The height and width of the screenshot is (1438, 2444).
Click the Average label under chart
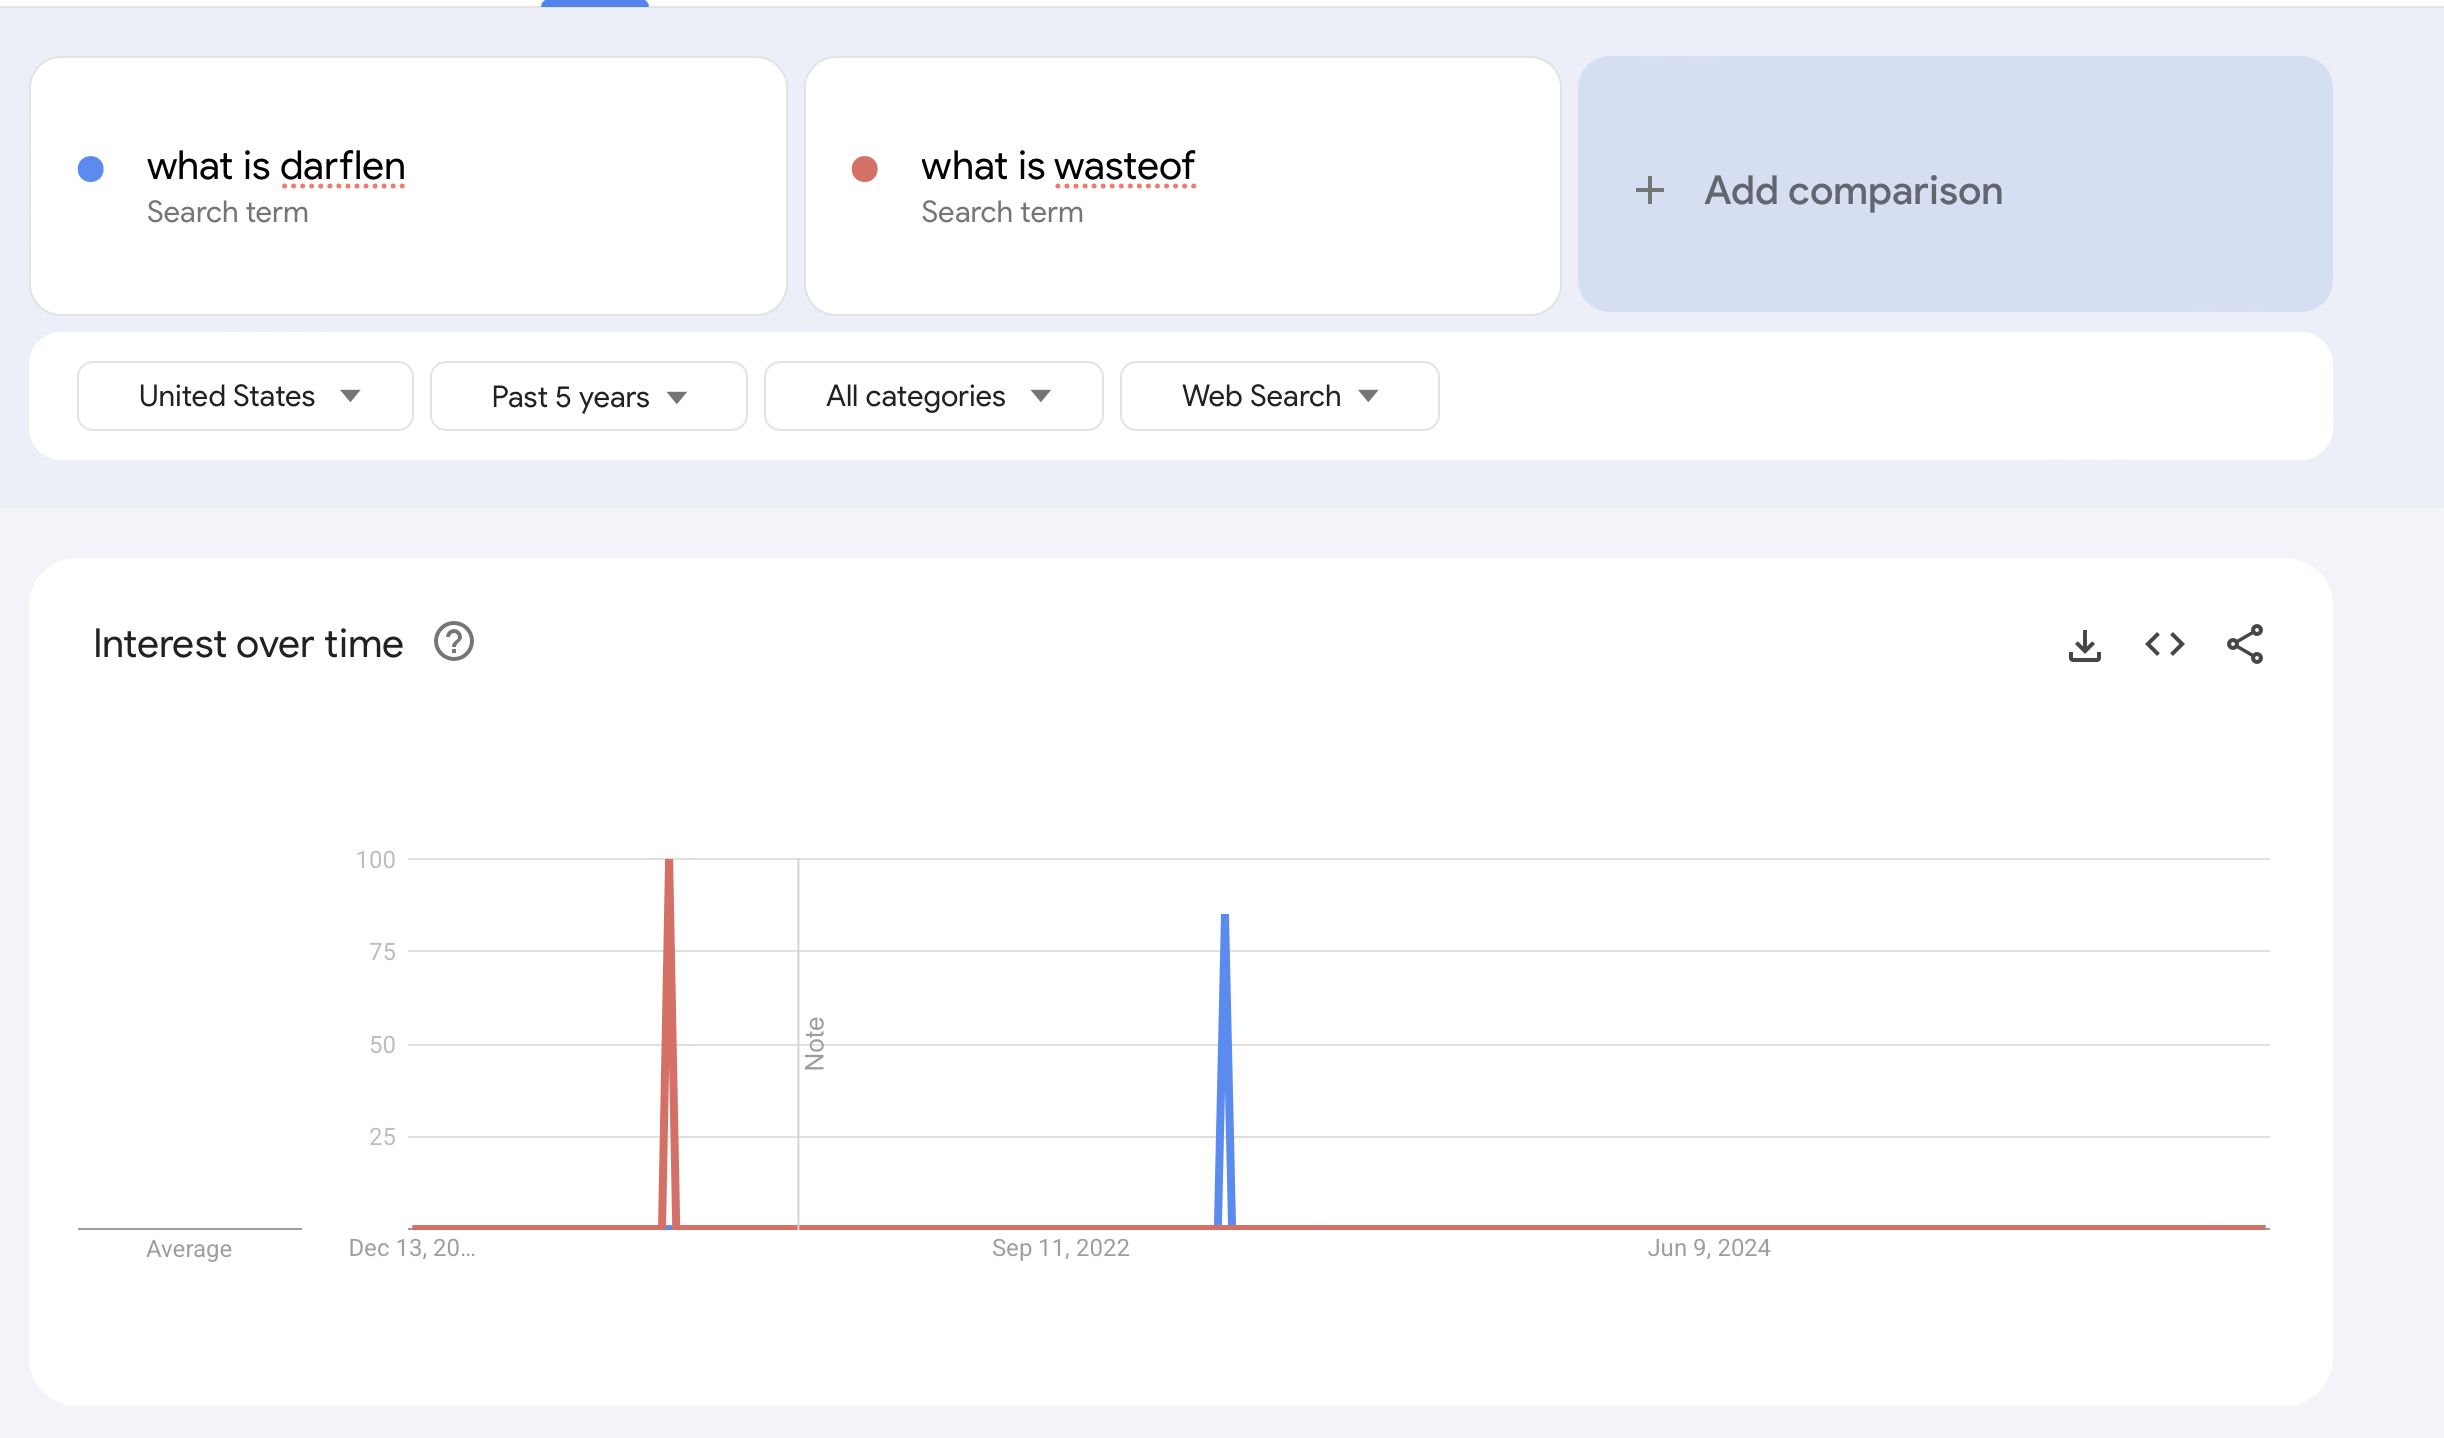189,1249
